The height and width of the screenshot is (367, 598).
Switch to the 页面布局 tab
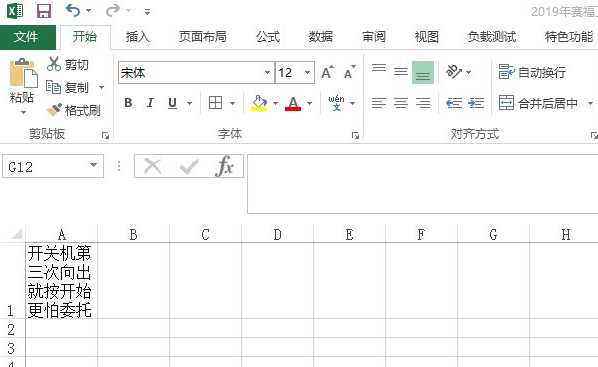point(203,37)
